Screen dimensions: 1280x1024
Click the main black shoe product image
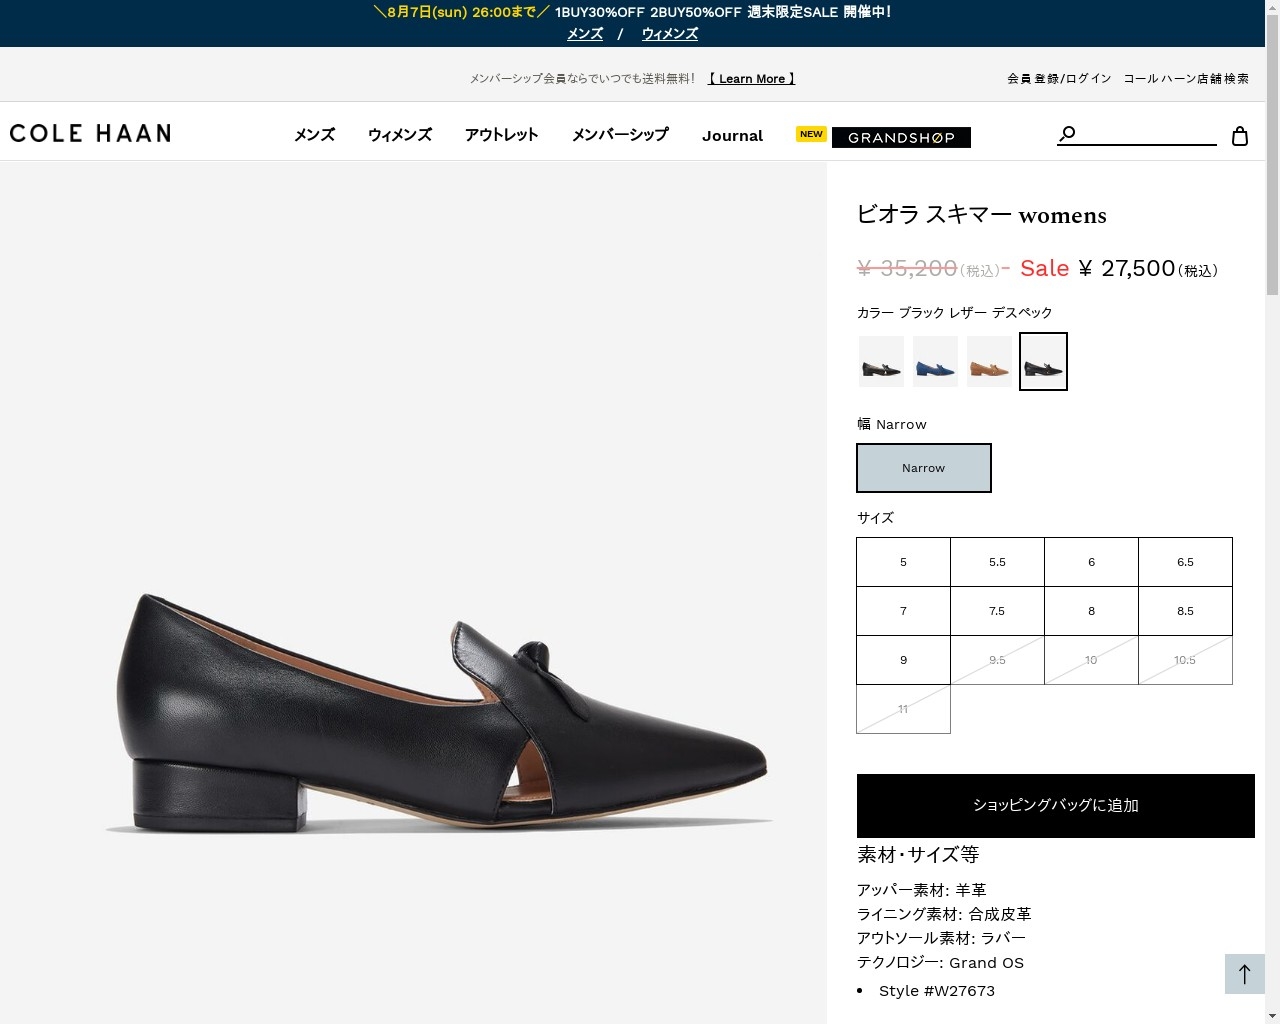[x=438, y=713]
